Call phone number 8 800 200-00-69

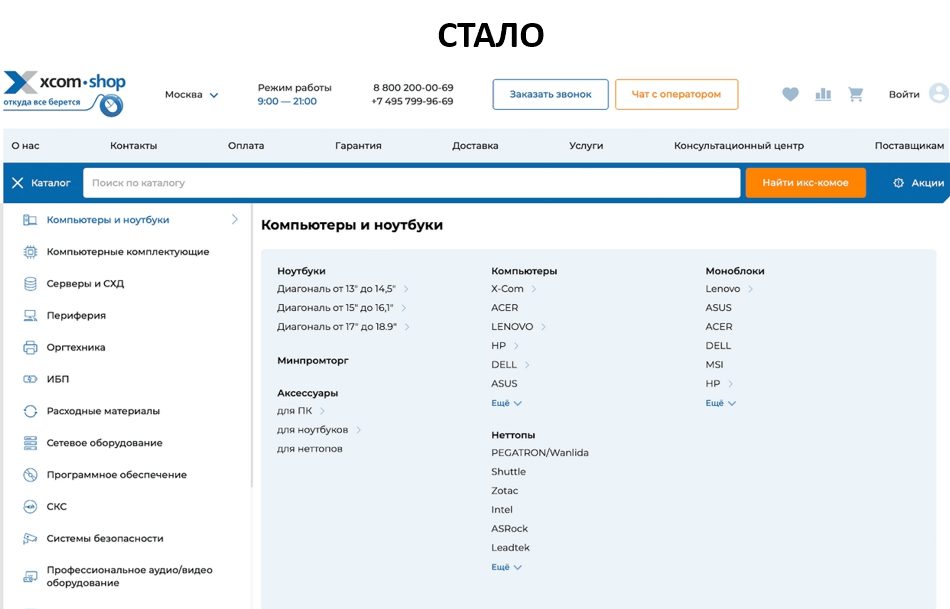tap(413, 88)
